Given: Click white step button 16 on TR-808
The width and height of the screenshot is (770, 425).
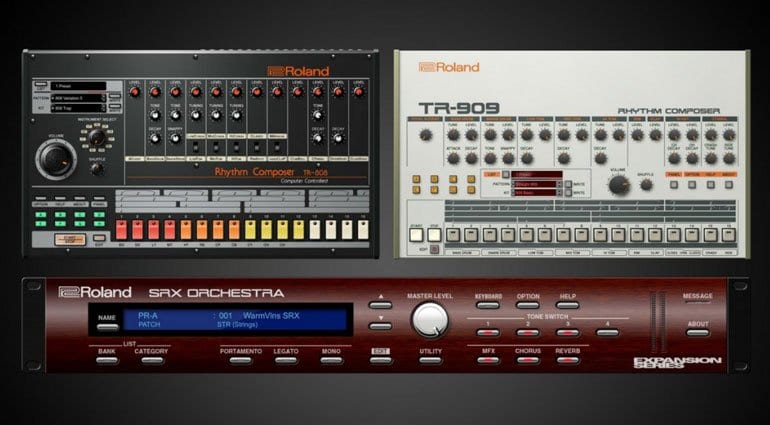Looking at the screenshot, I should pos(363,230).
